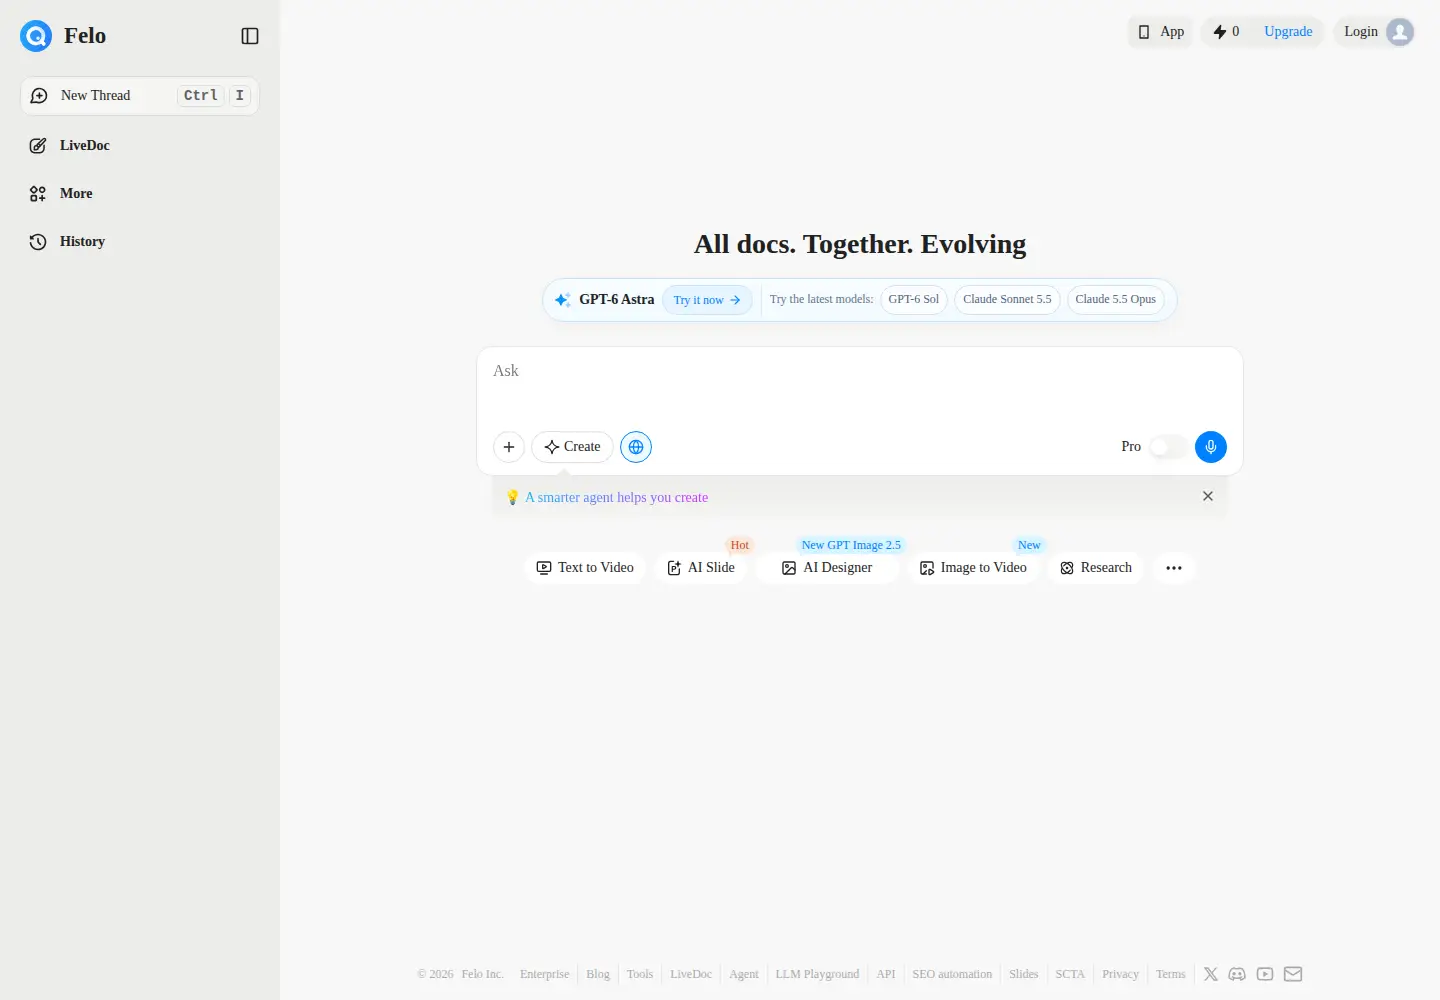This screenshot has height=1000, width=1440.
Task: Click the Upgrade link
Action: point(1288,32)
